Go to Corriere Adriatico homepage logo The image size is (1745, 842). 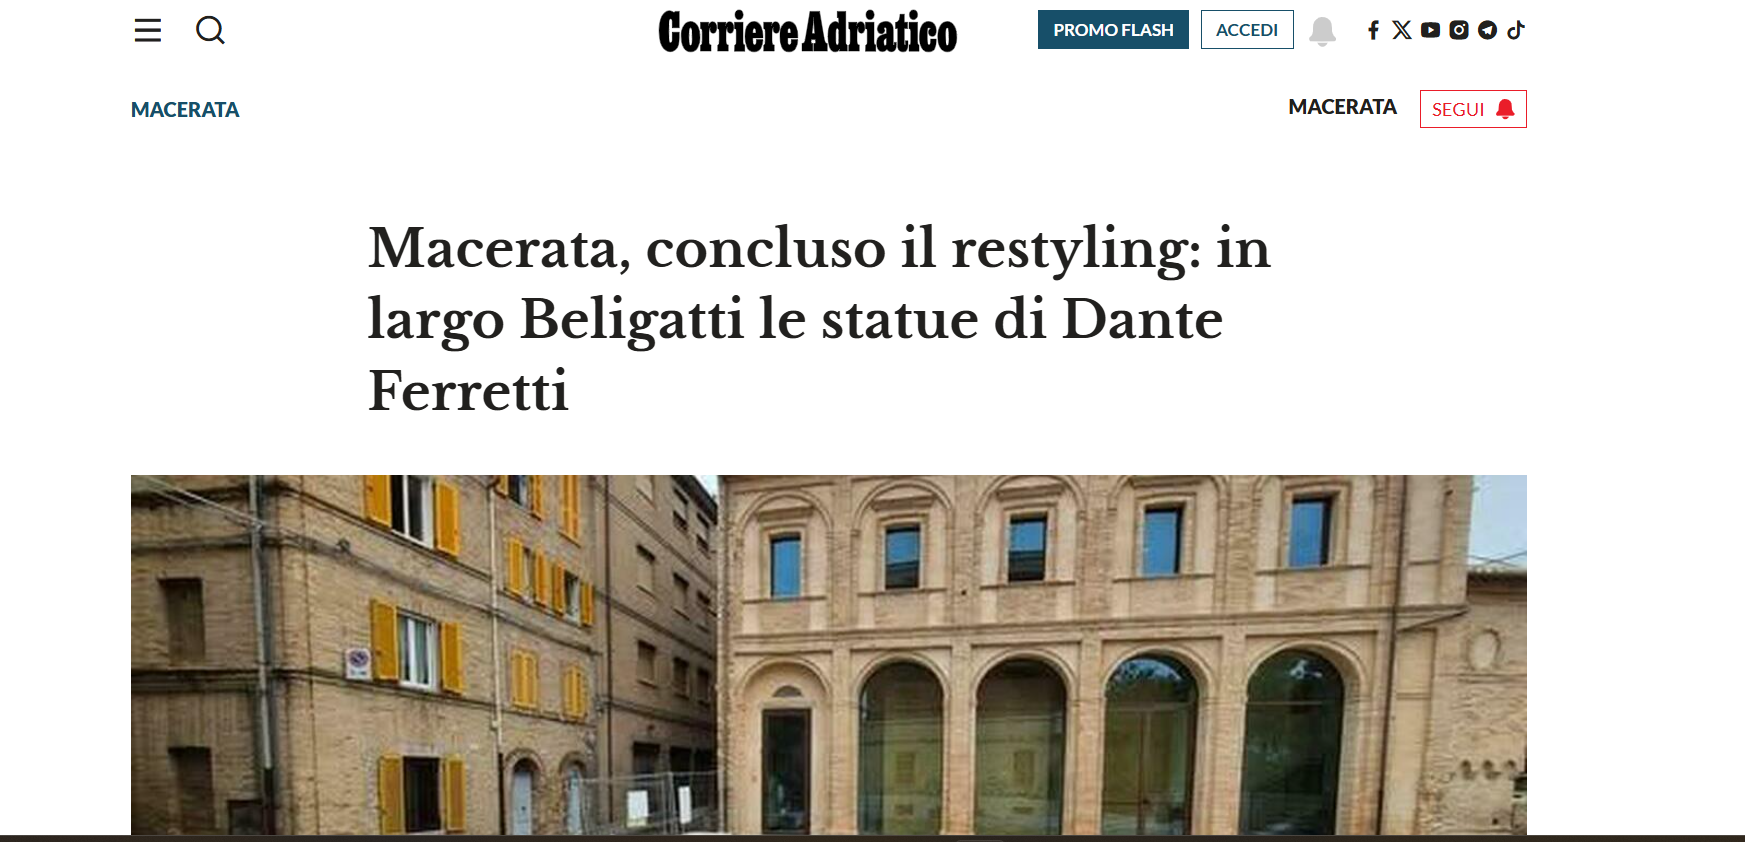(807, 31)
